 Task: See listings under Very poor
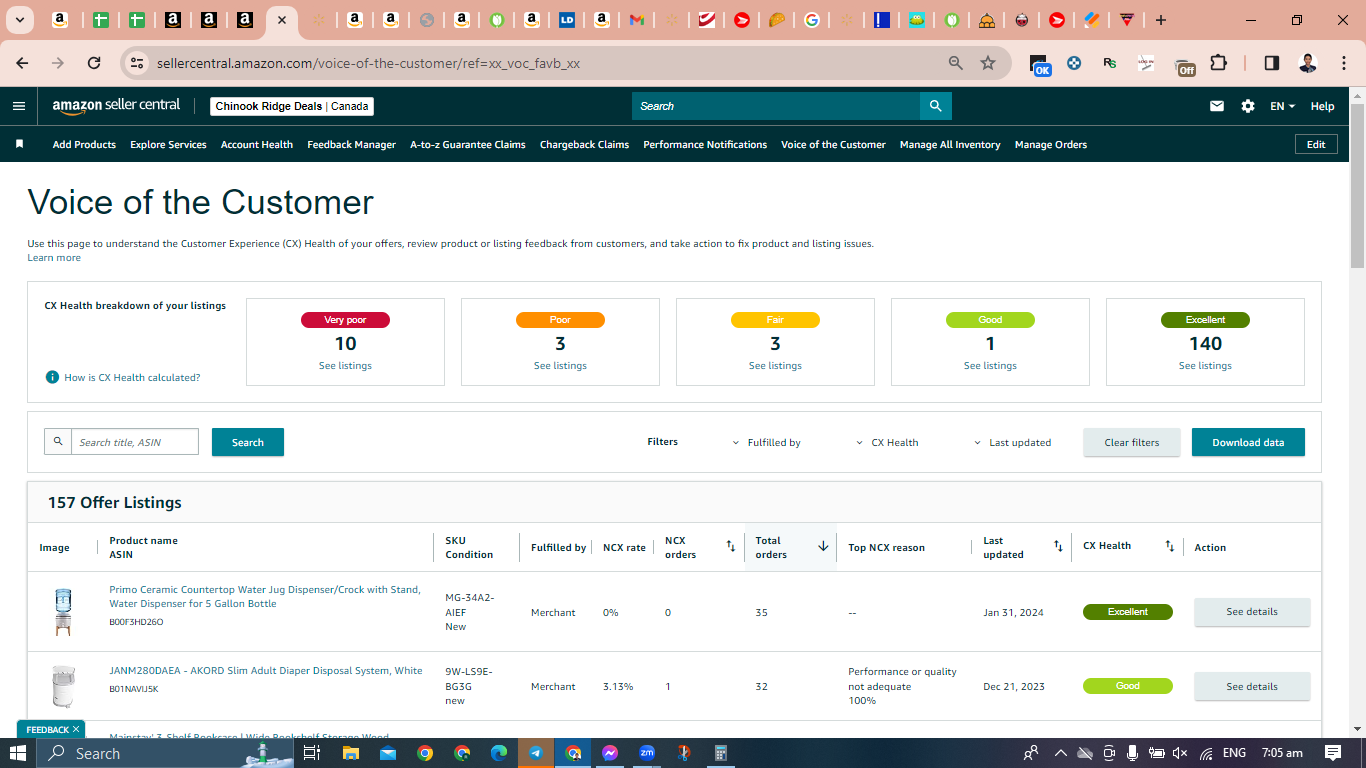tap(345, 366)
